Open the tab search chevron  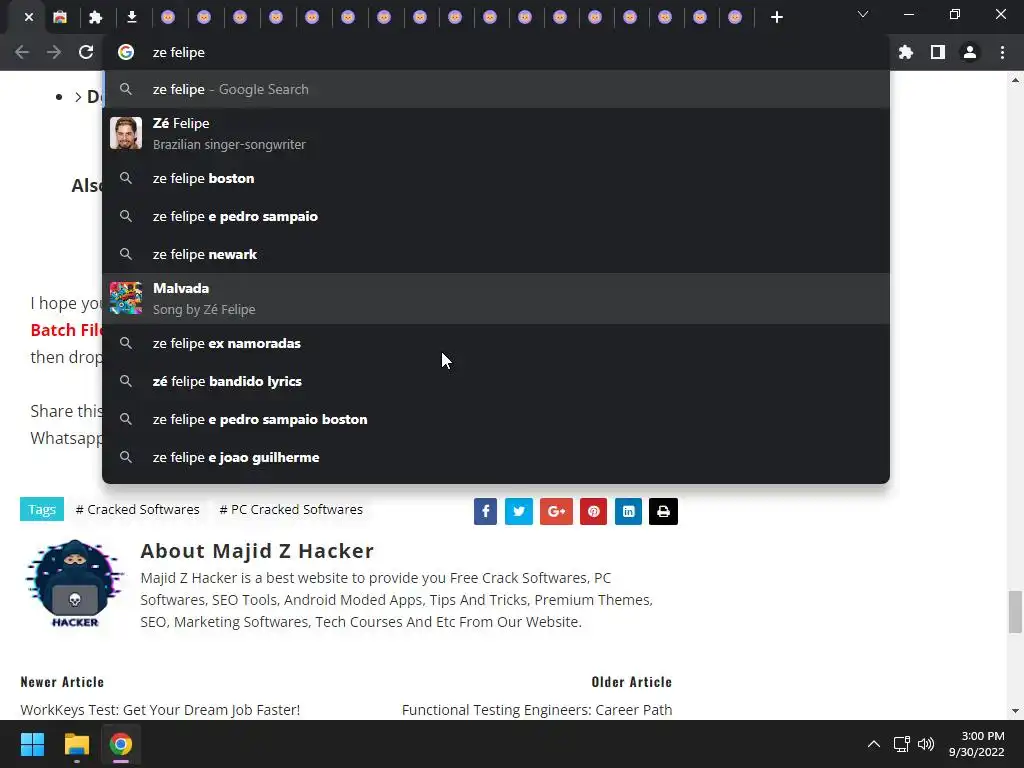863,14
